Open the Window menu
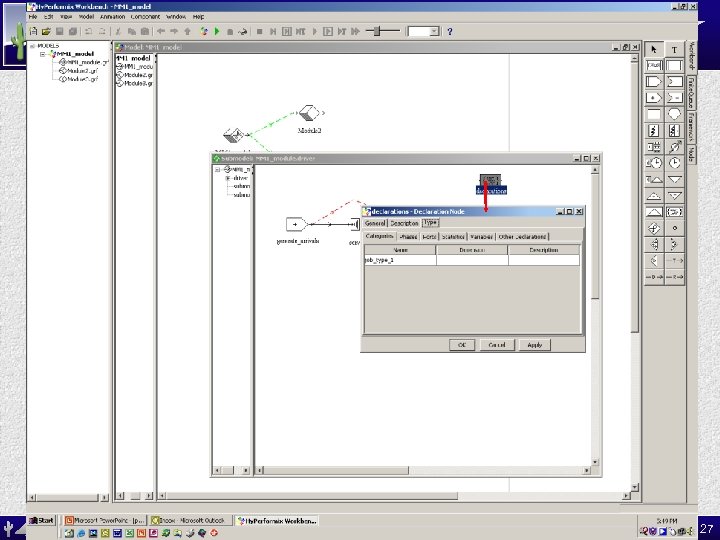This screenshot has height=540, width=720. [x=176, y=17]
